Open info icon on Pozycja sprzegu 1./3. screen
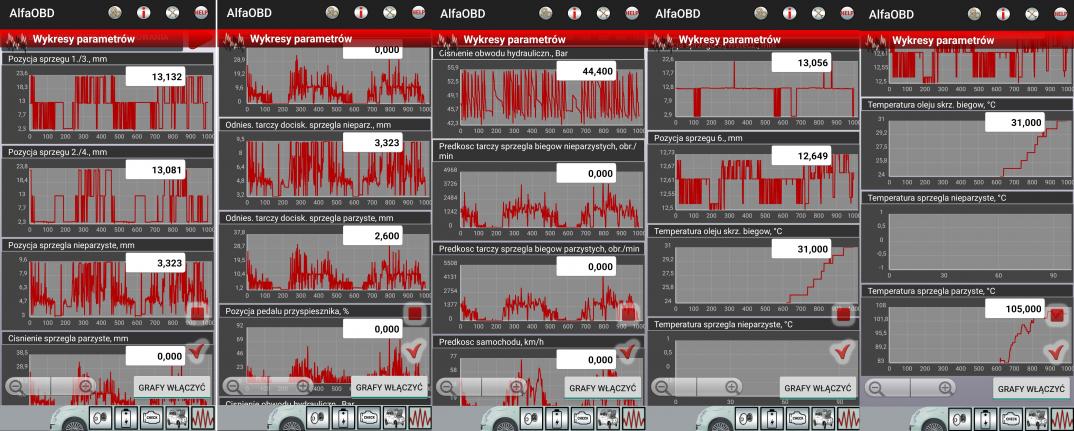The image size is (1074, 431). coord(143,12)
